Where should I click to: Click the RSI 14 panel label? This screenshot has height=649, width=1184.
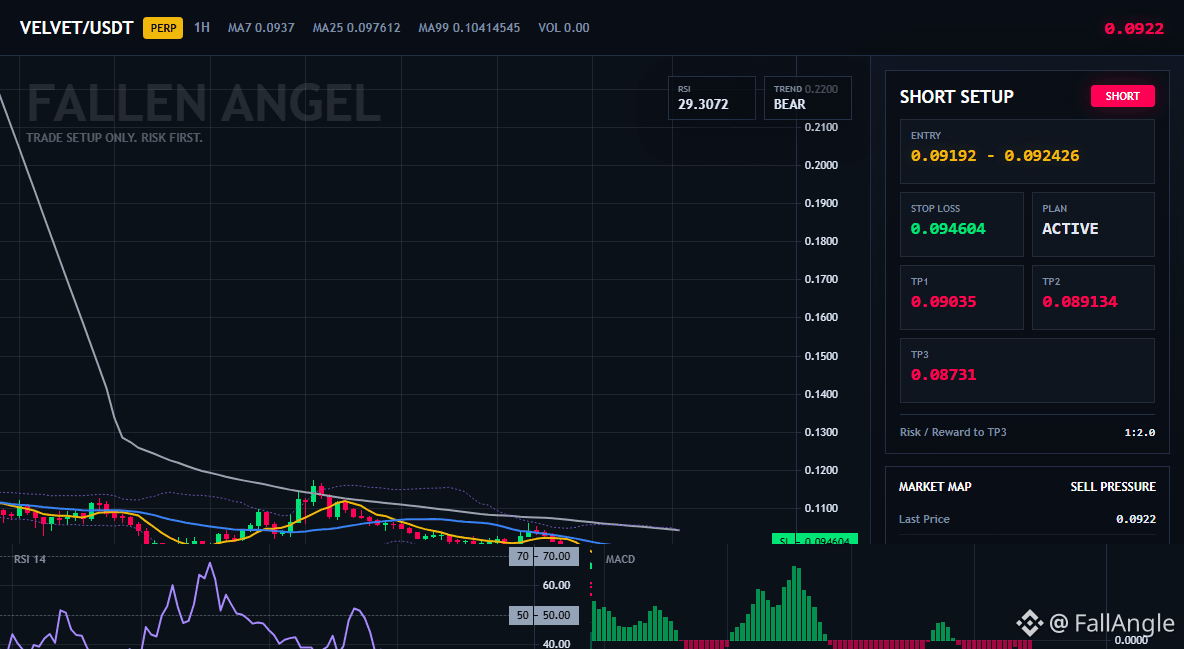point(29,559)
